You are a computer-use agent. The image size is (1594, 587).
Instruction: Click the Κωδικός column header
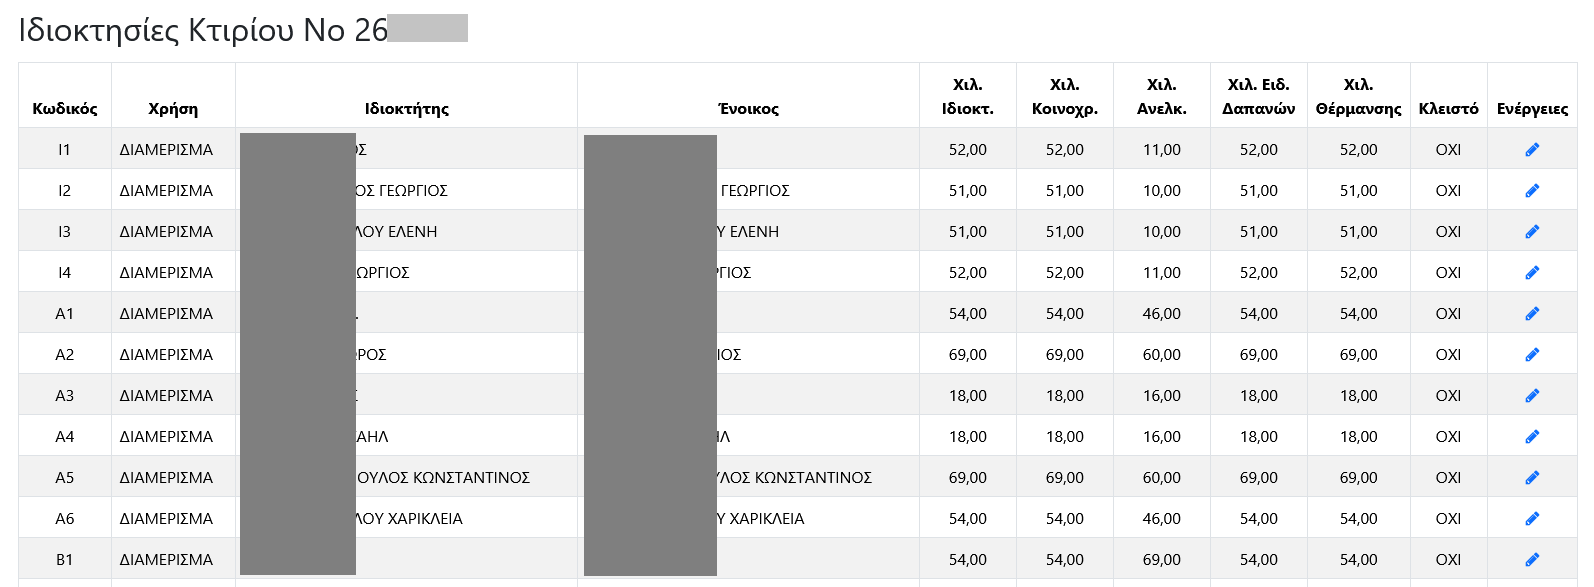point(65,109)
